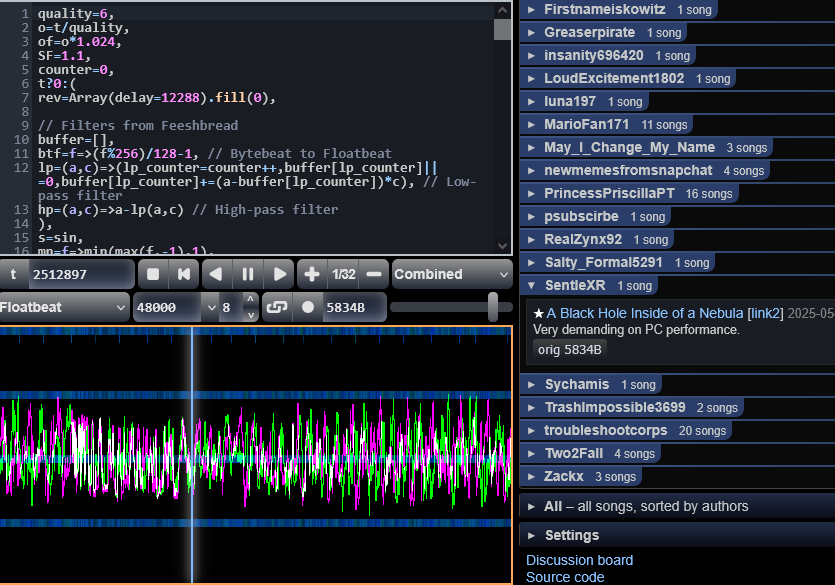Expand troubleshootcorps song list
This screenshot has width=835, height=585.
click(604, 430)
